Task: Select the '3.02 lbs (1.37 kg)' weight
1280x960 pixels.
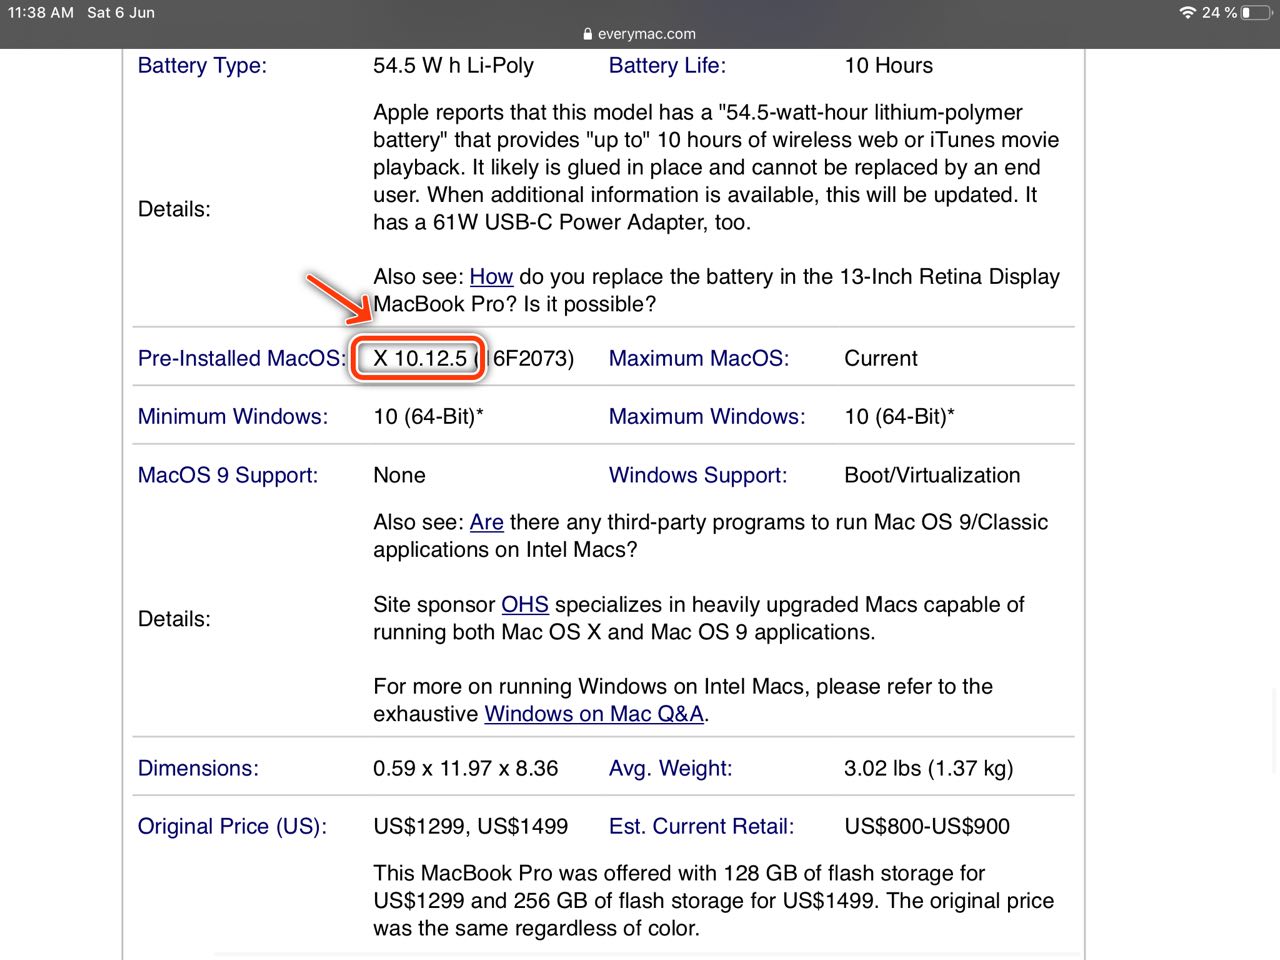Action: tap(929, 769)
